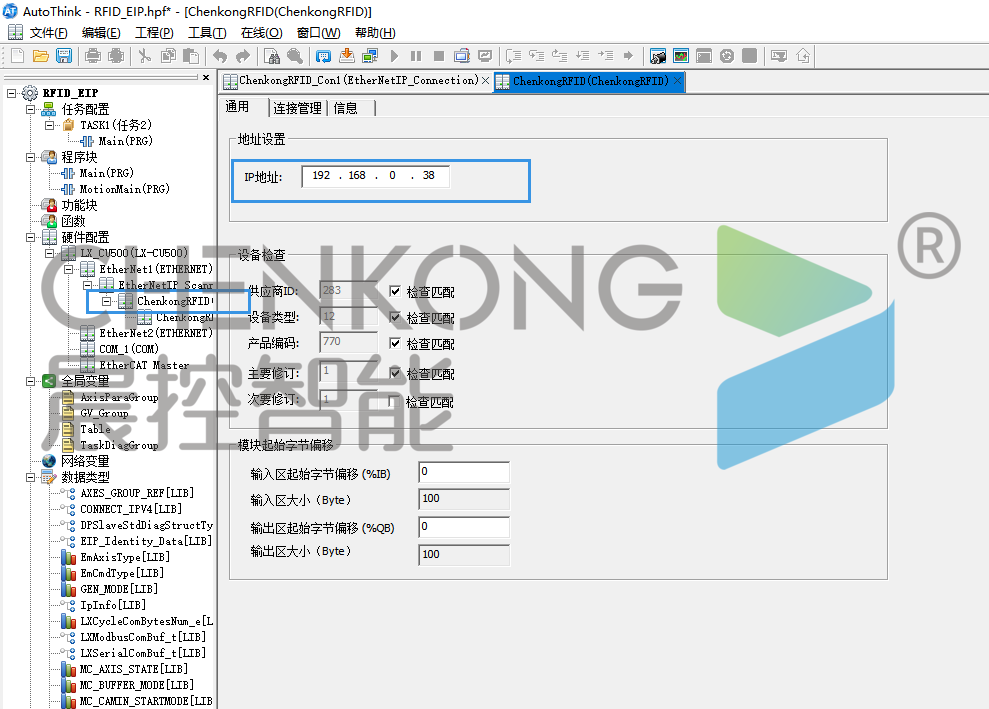The height and width of the screenshot is (709, 989).
Task: Open the 文件(F) menu
Action: coord(49,33)
